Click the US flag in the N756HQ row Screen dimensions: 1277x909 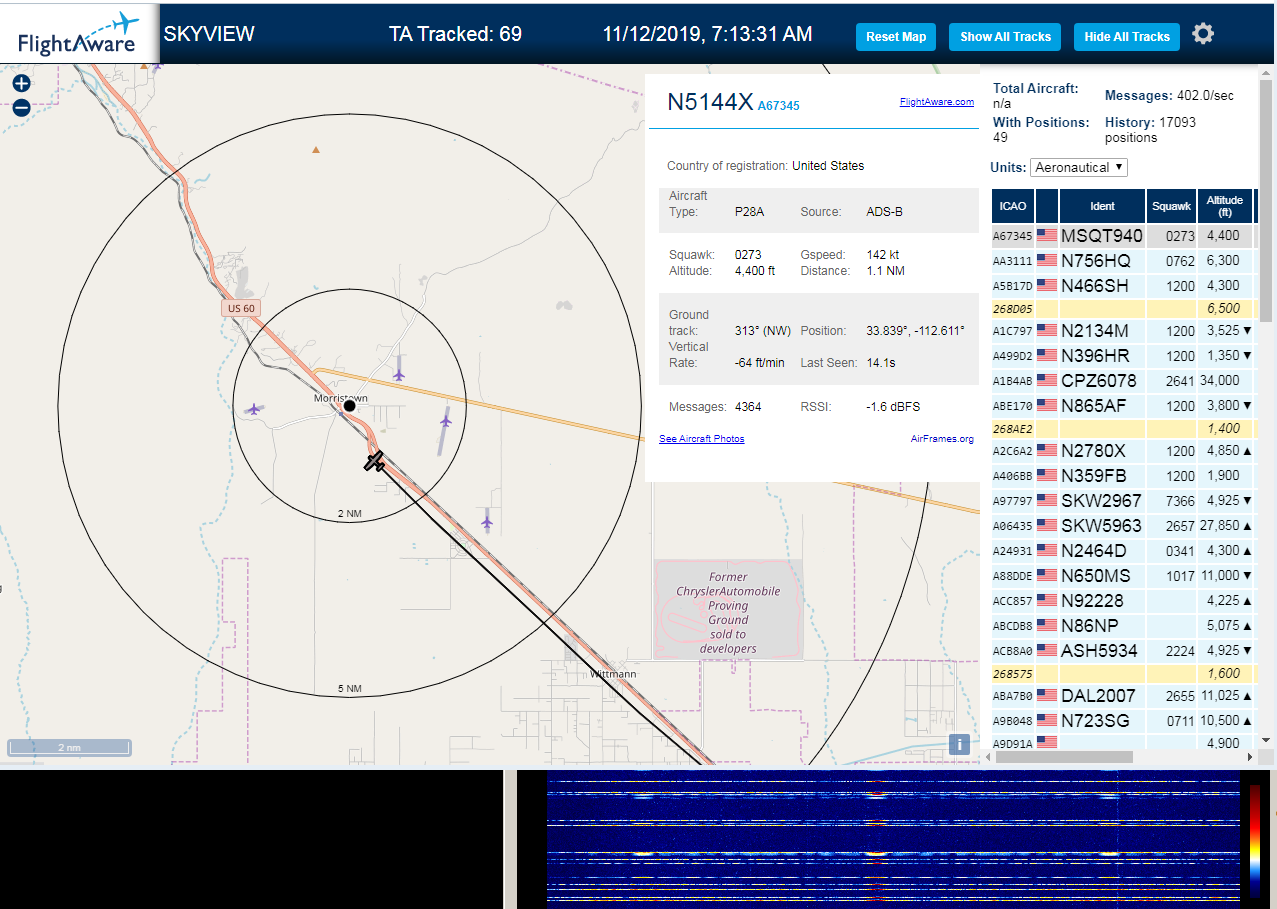pos(1047,261)
